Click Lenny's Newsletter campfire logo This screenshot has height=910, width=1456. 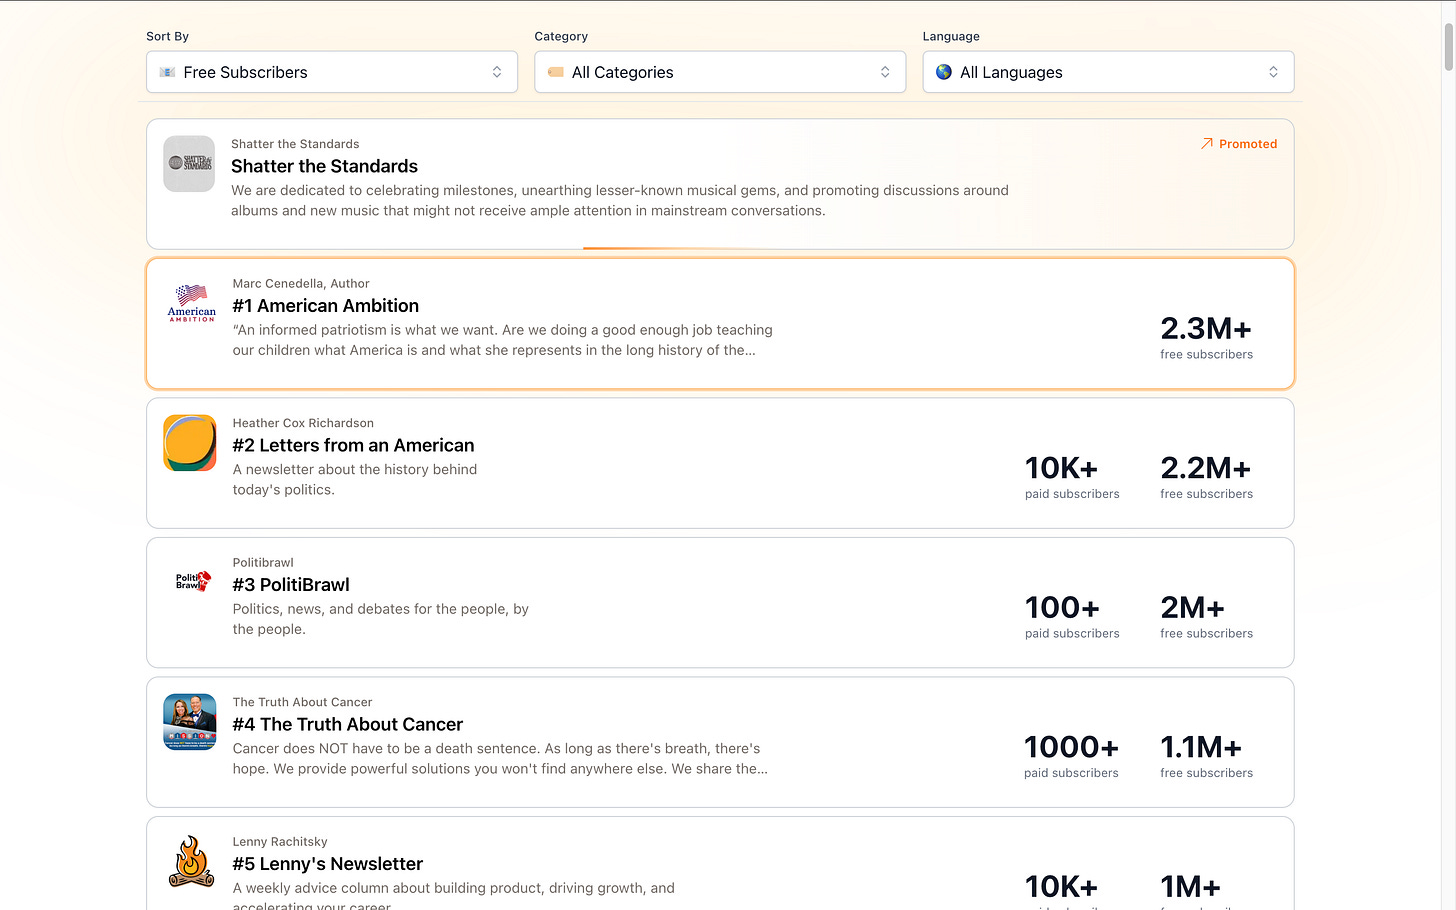click(191, 862)
